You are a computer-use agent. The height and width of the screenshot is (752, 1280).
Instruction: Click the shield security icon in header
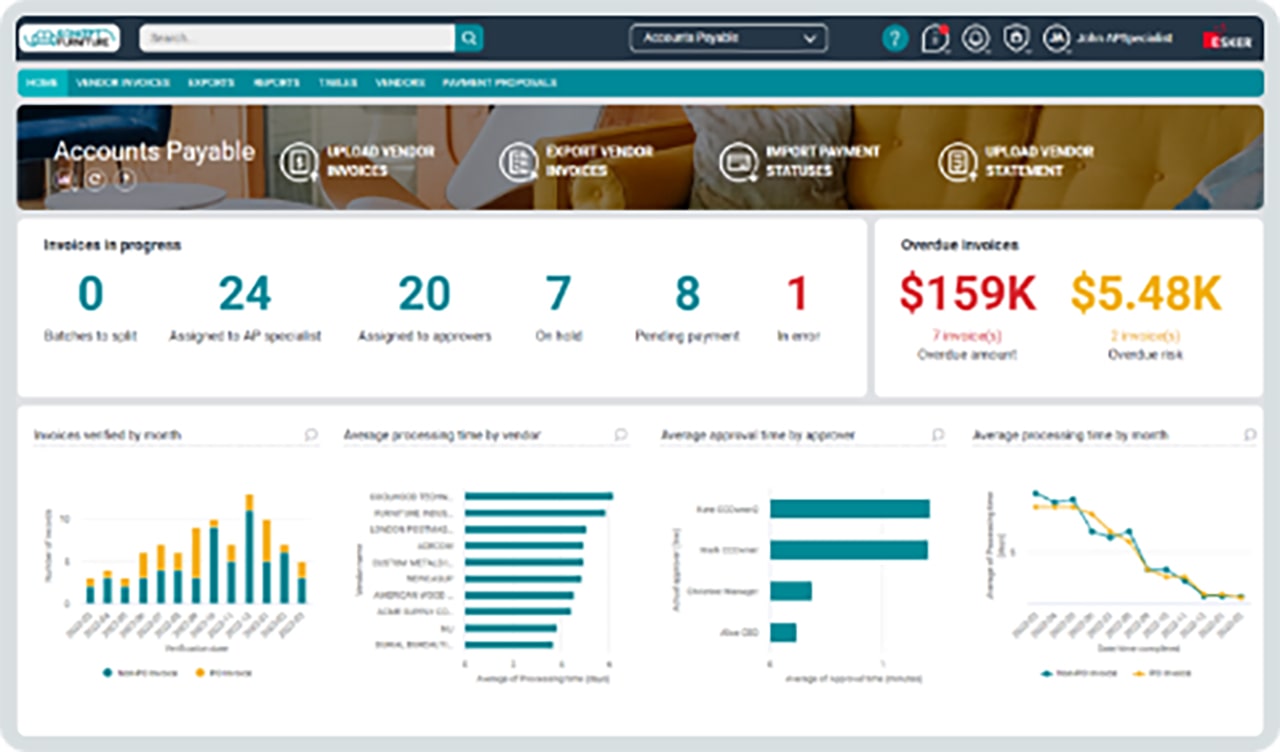[x=1015, y=38]
